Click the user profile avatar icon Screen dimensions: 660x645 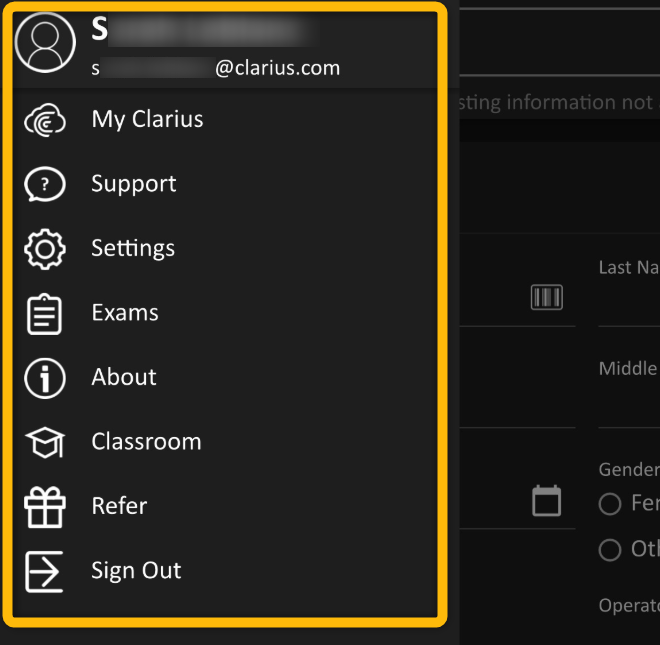point(45,43)
